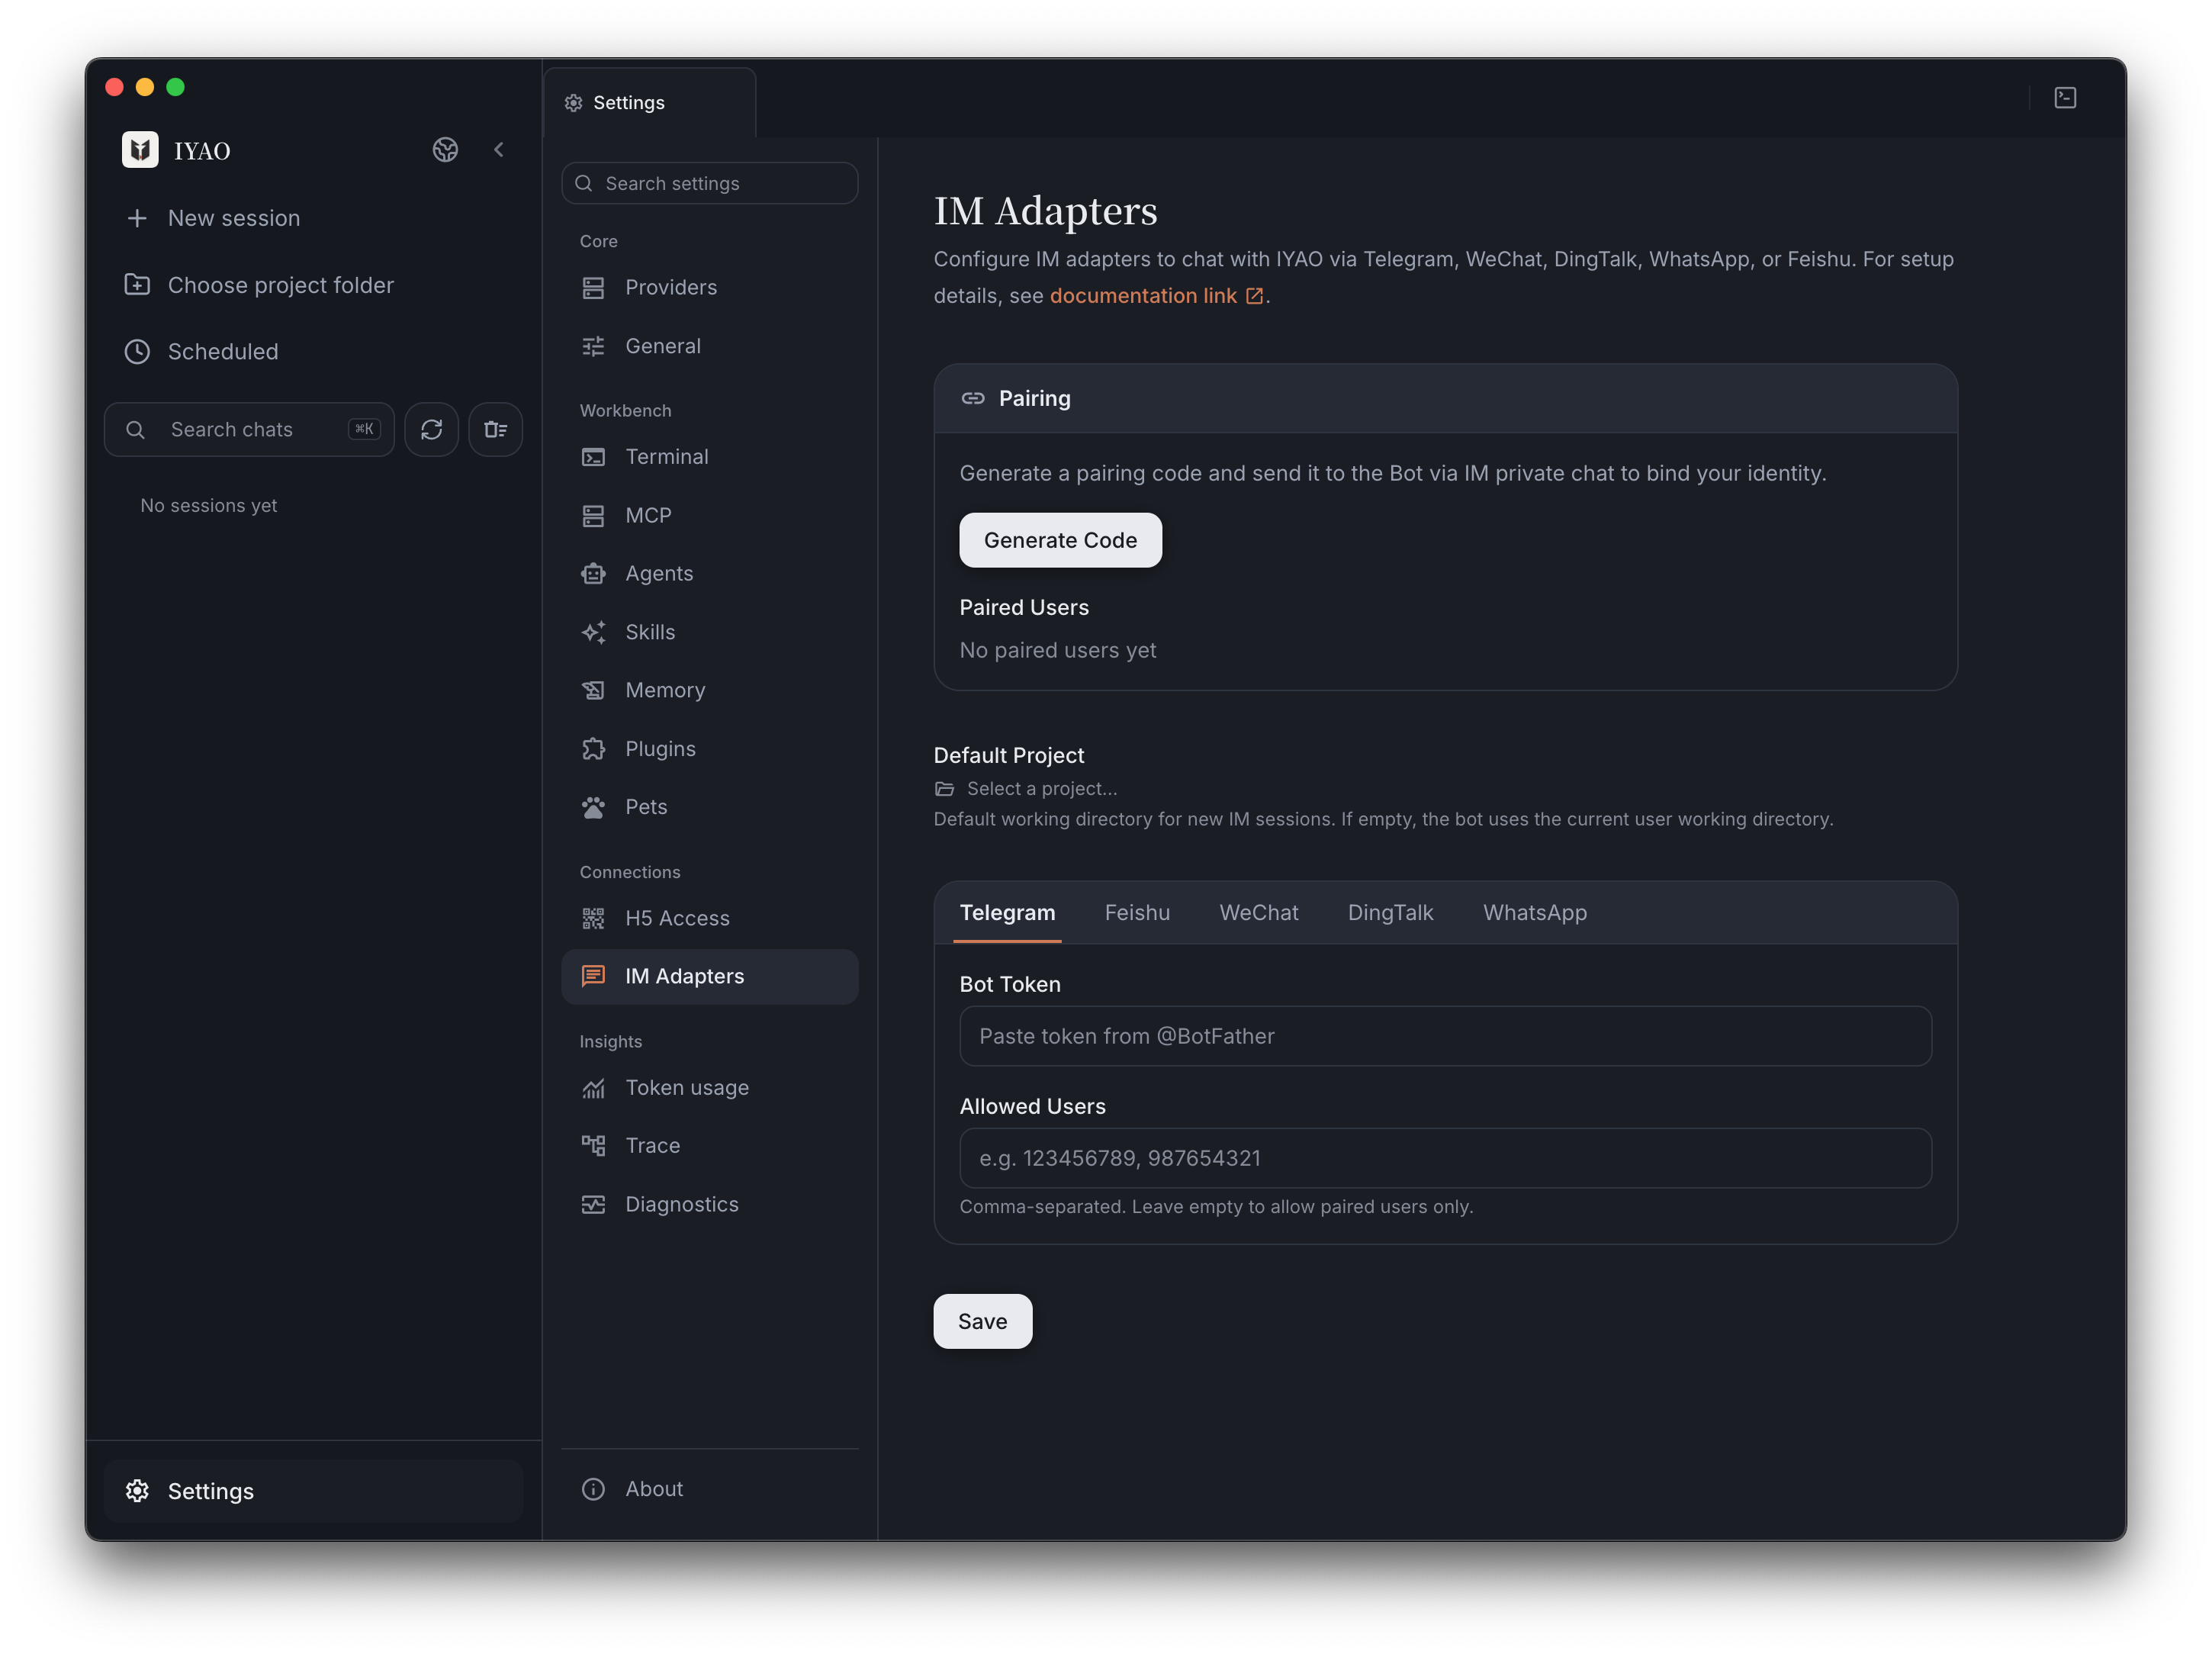Screen dimensions: 2212x1654
Task: Open H5 Access settings
Action: click(x=710, y=919)
